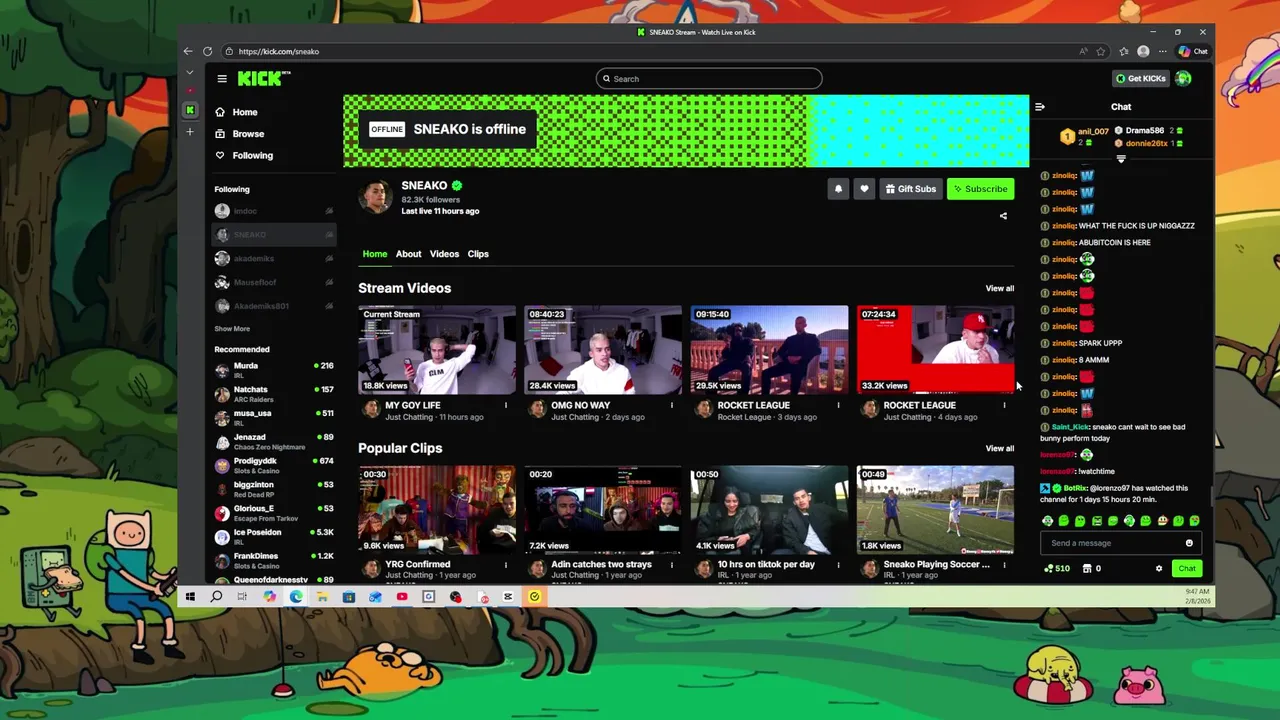Open the Windows Start menu
The height and width of the screenshot is (720, 1280).
pyautogui.click(x=190, y=597)
